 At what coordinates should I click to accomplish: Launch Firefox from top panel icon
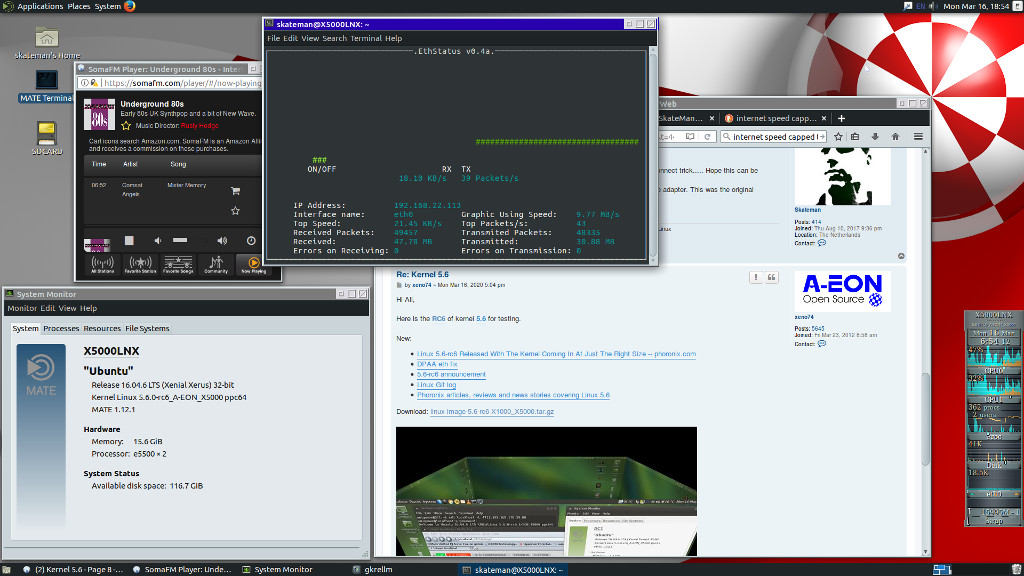click(x=129, y=6)
